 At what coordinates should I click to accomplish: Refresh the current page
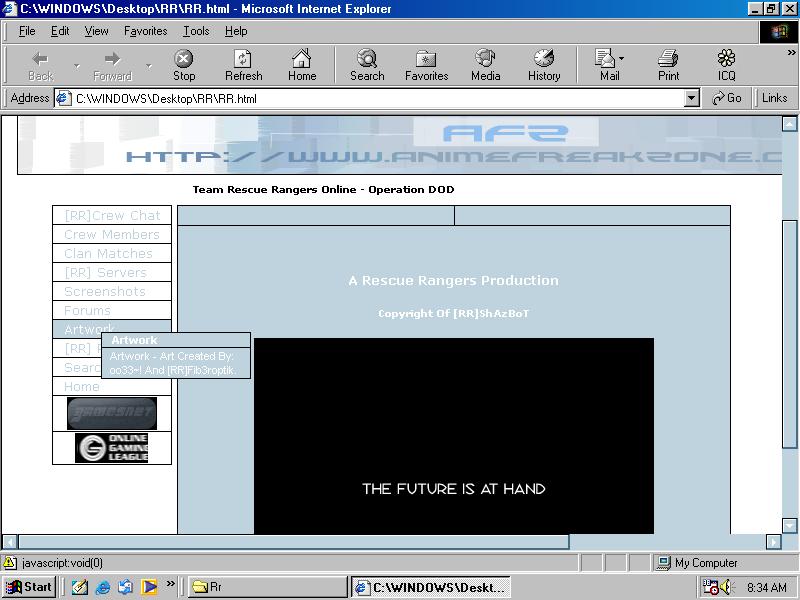pos(243,65)
